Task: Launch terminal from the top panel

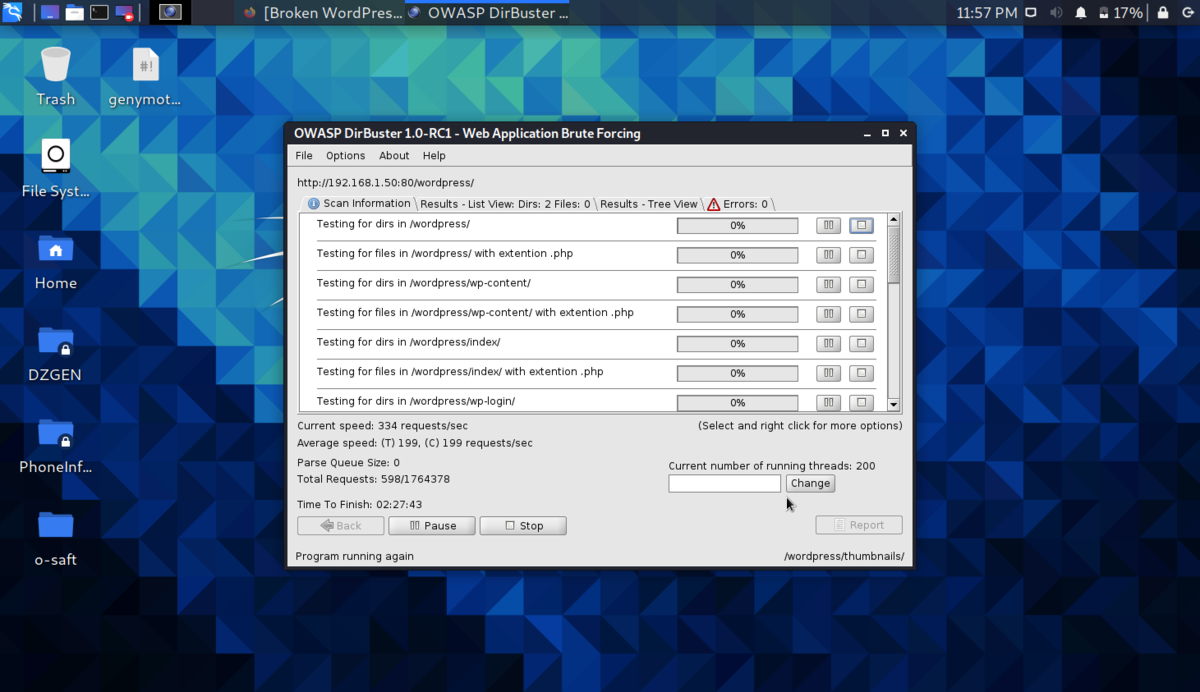Action: [x=99, y=13]
